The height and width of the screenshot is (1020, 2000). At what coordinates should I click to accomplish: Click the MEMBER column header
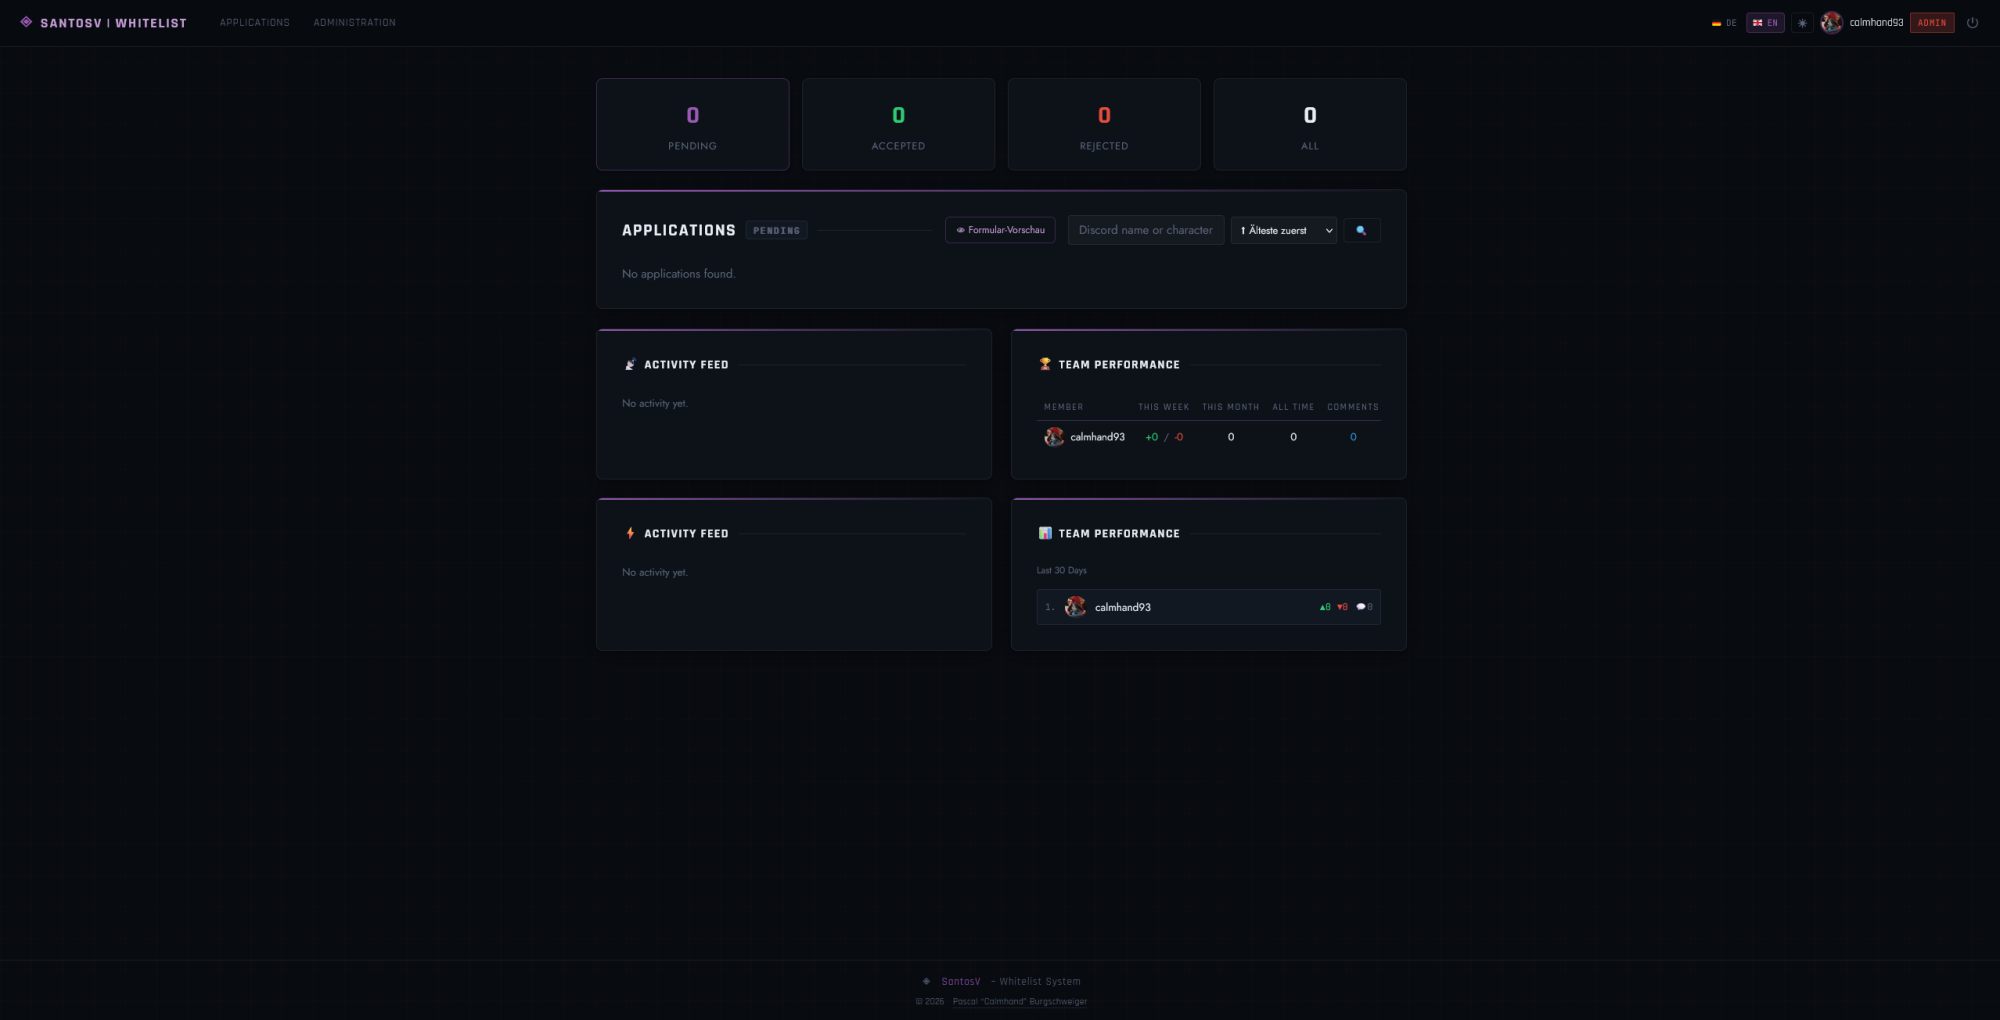[1064, 407]
